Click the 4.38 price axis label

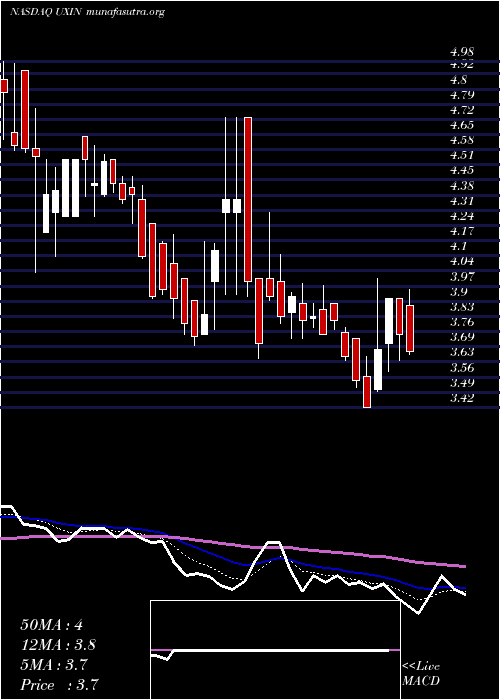[x=462, y=186]
